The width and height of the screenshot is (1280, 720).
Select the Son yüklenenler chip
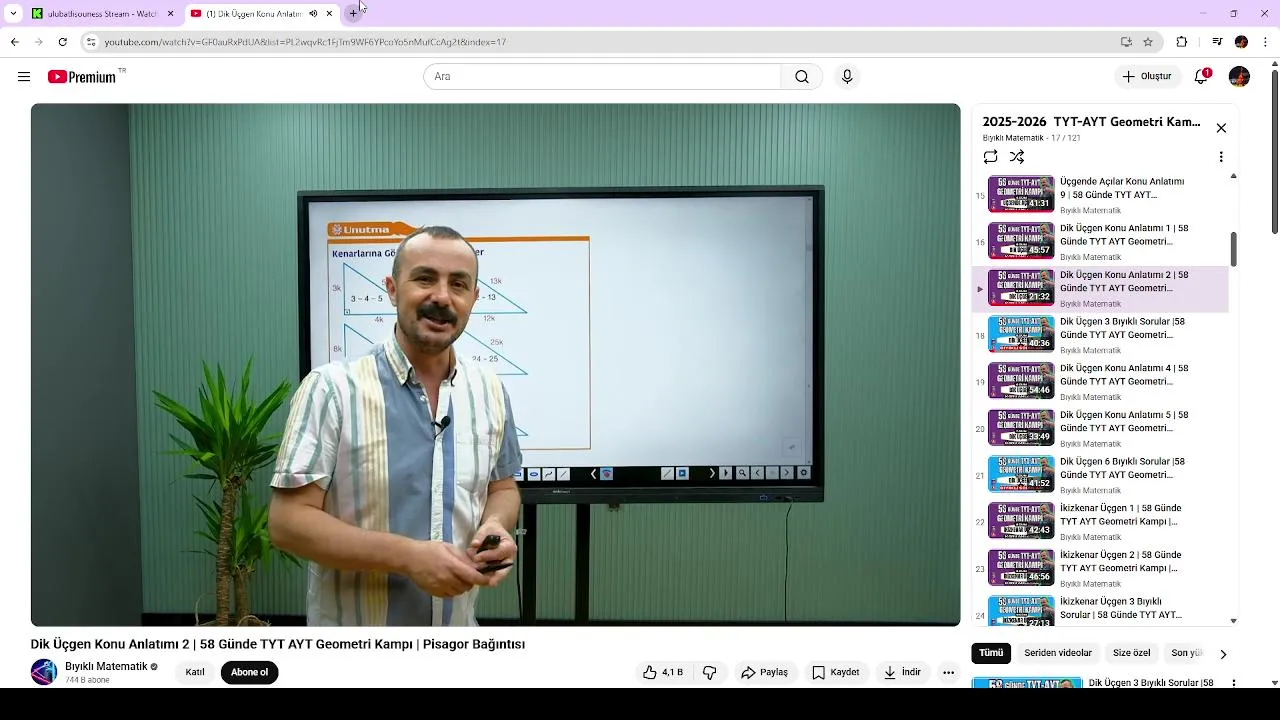coord(1186,653)
